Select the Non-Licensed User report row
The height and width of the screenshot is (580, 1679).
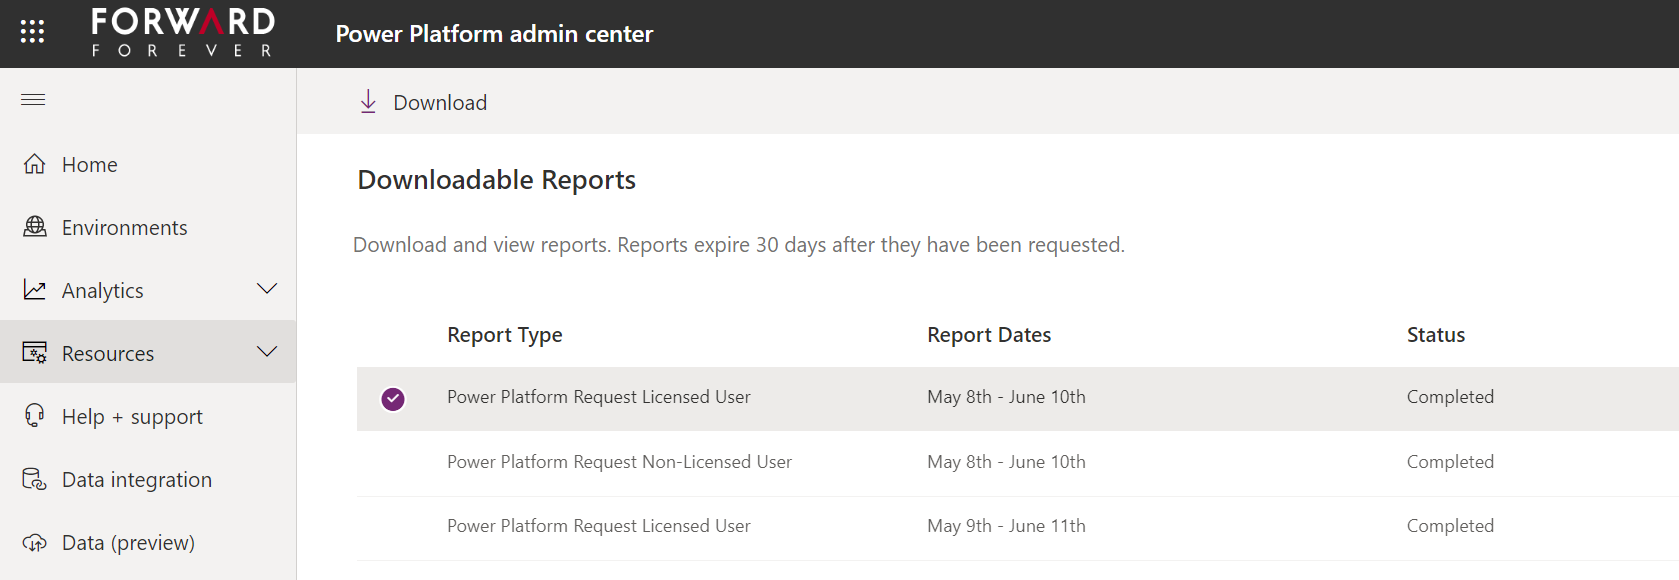(x=619, y=462)
